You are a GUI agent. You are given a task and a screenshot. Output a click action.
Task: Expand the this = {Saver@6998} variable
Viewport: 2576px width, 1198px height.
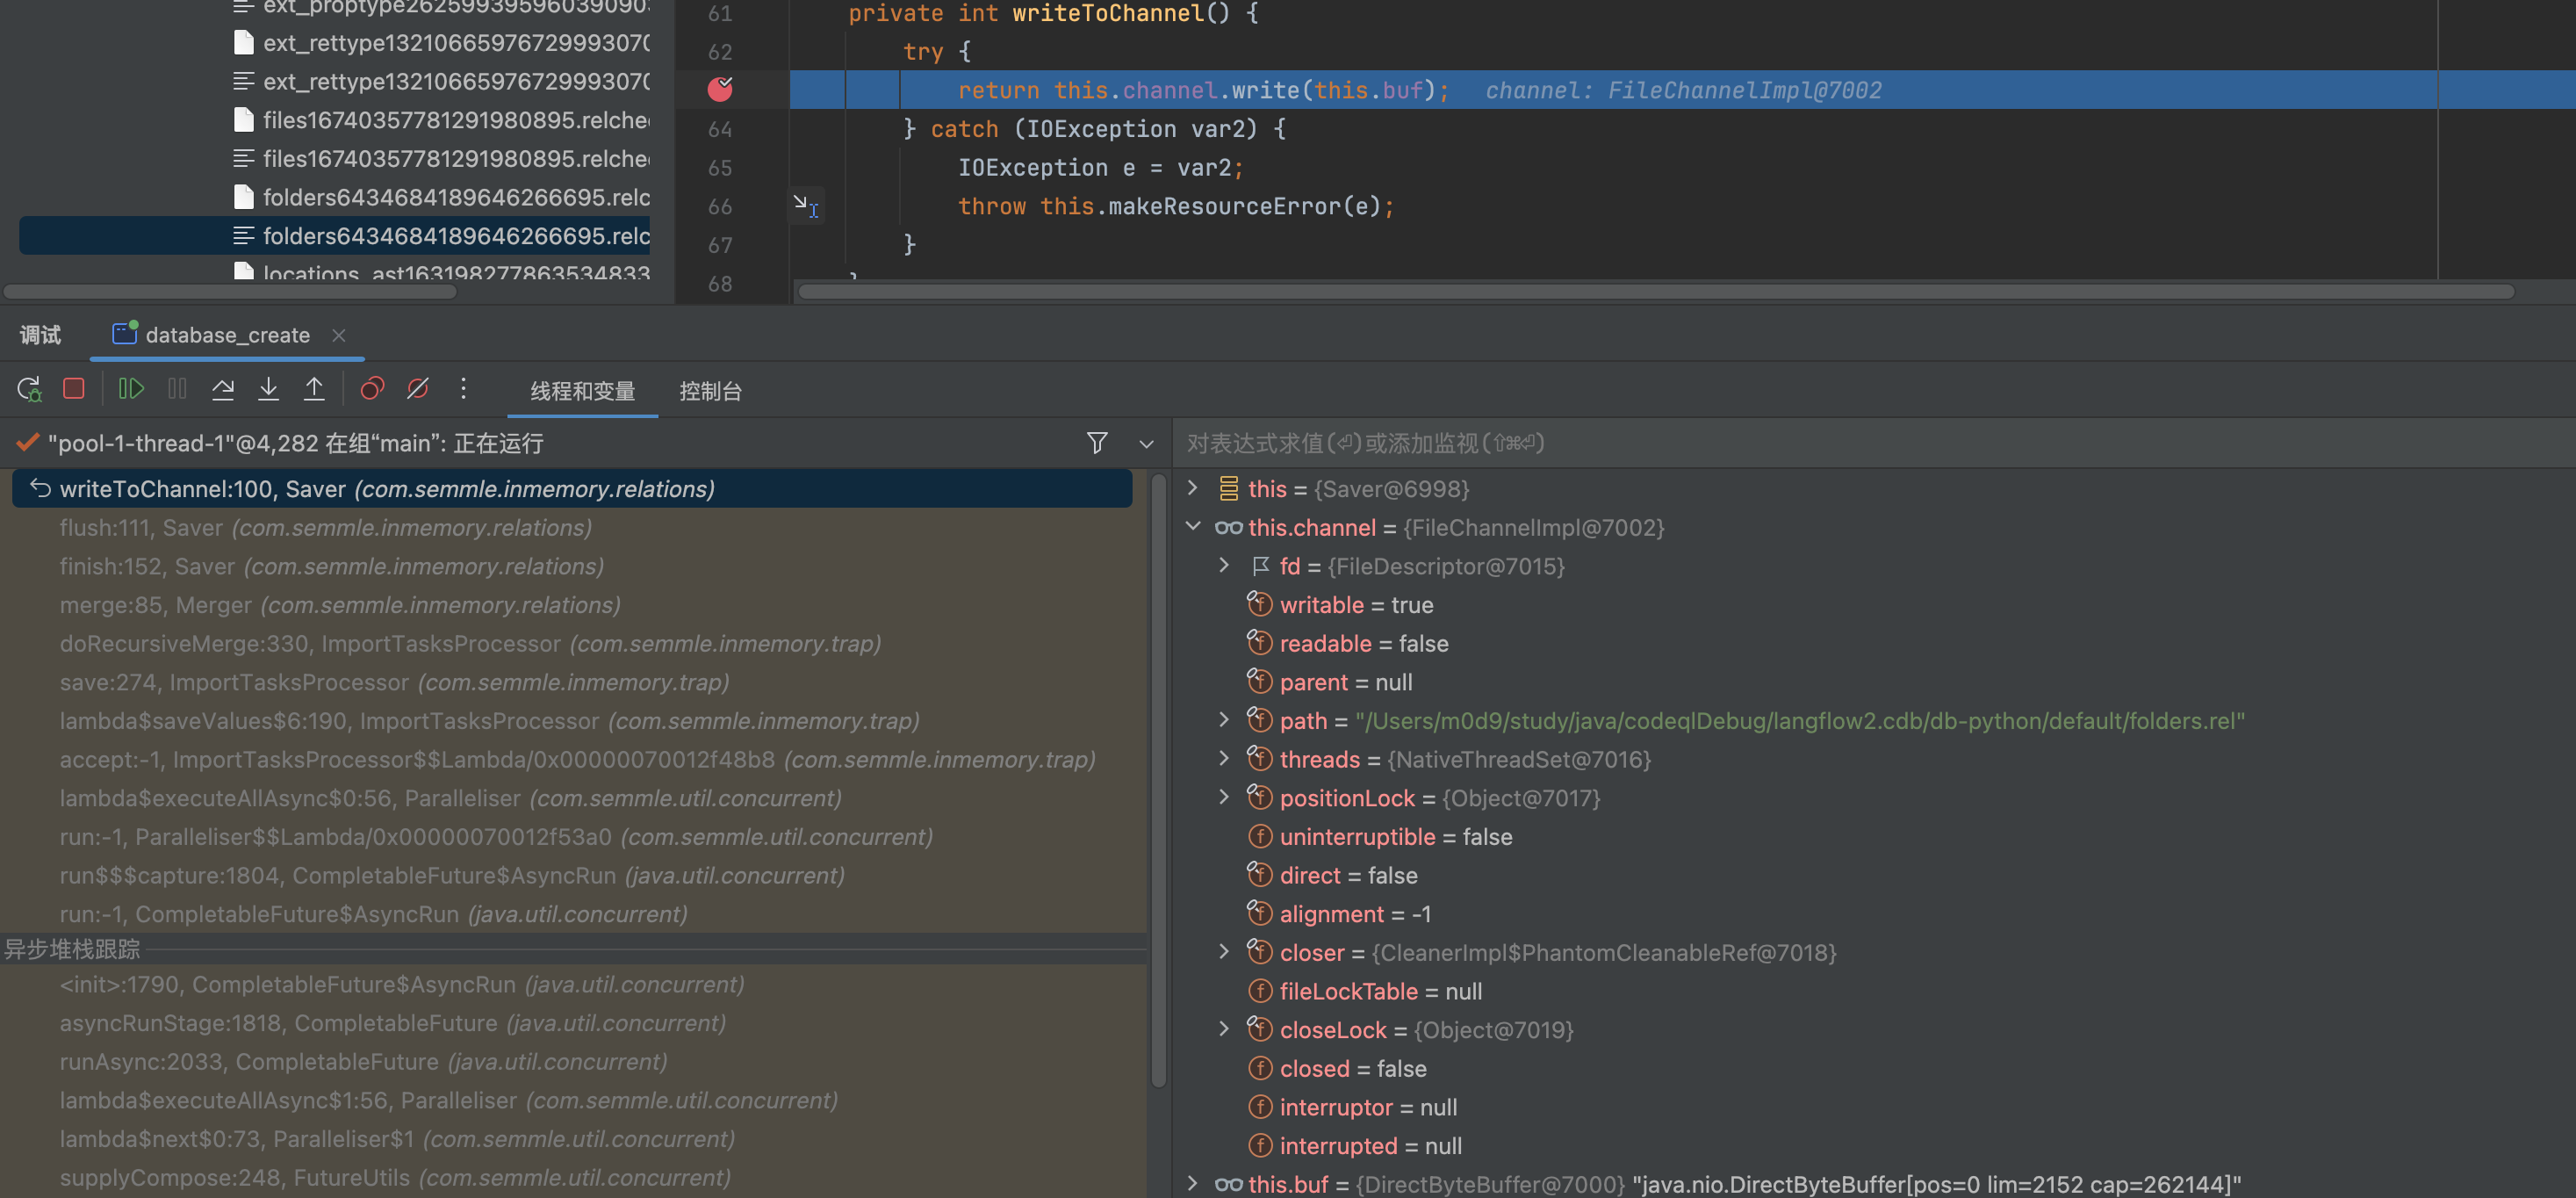1192,488
